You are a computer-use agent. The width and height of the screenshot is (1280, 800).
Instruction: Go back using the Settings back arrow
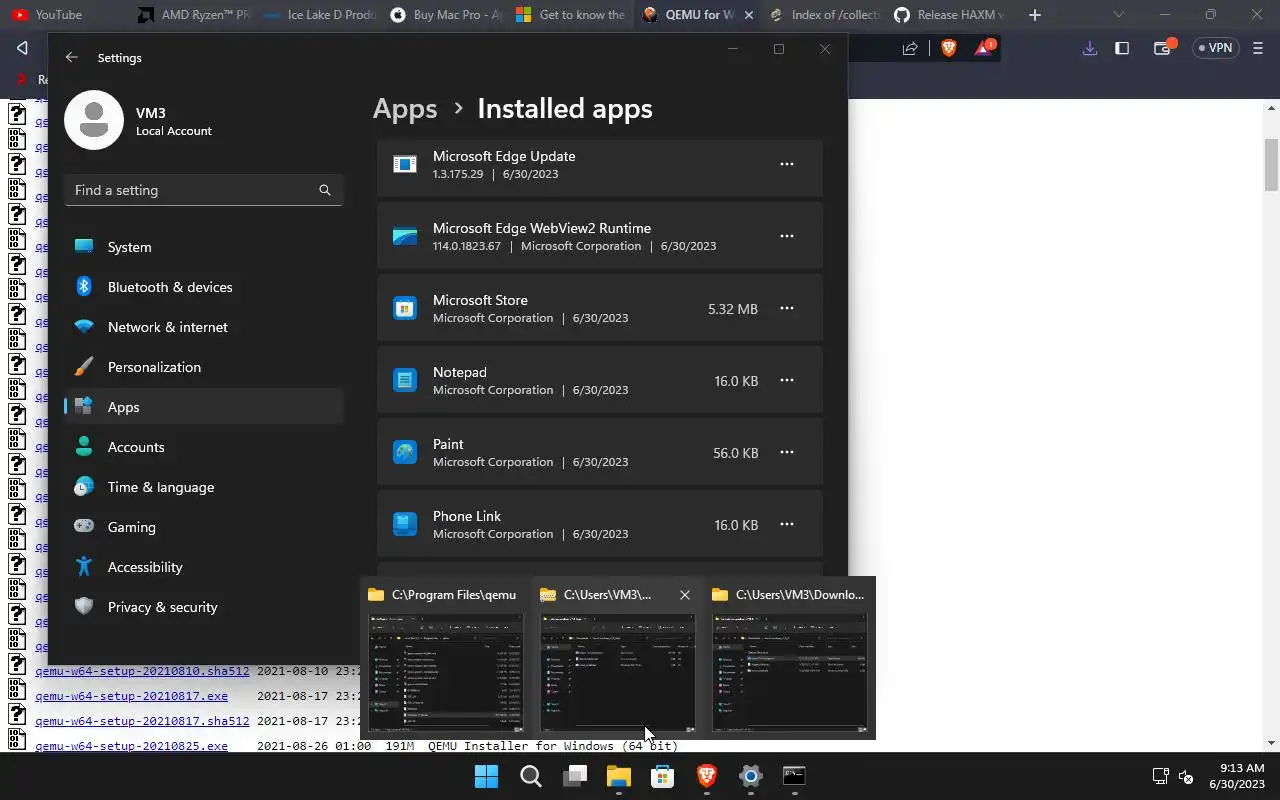click(x=71, y=58)
